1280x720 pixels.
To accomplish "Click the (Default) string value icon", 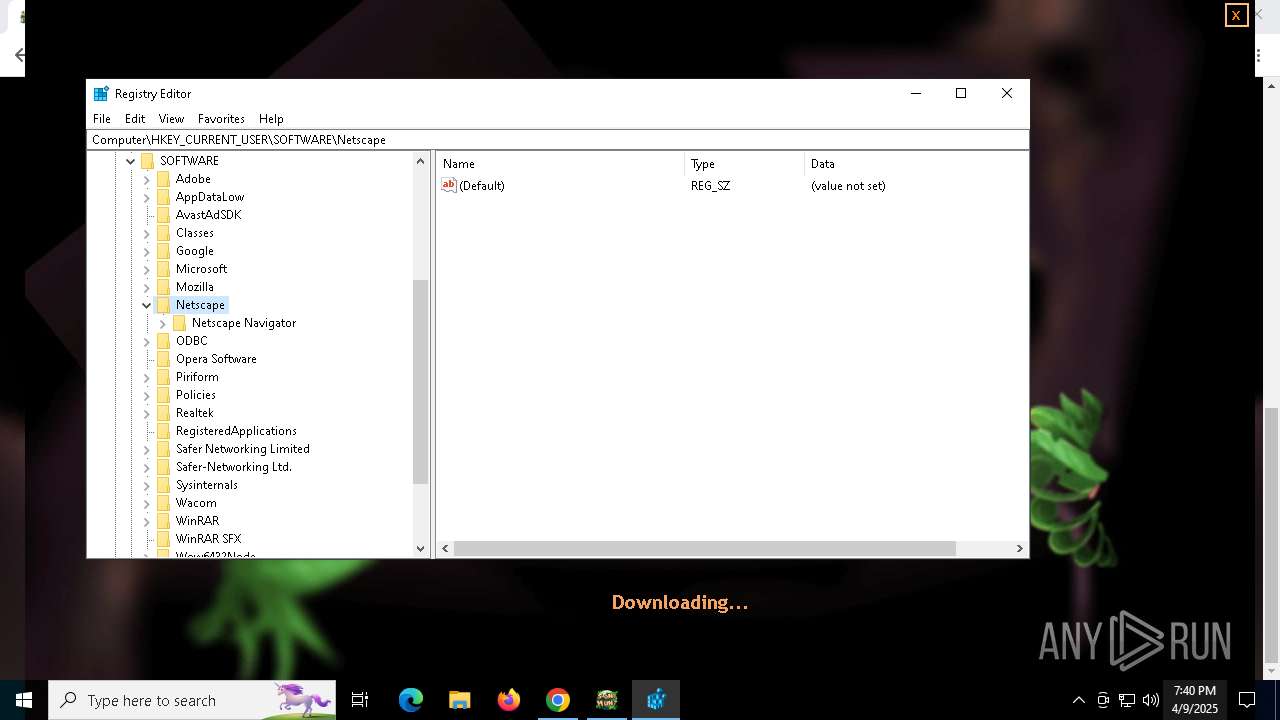I will tap(449, 185).
